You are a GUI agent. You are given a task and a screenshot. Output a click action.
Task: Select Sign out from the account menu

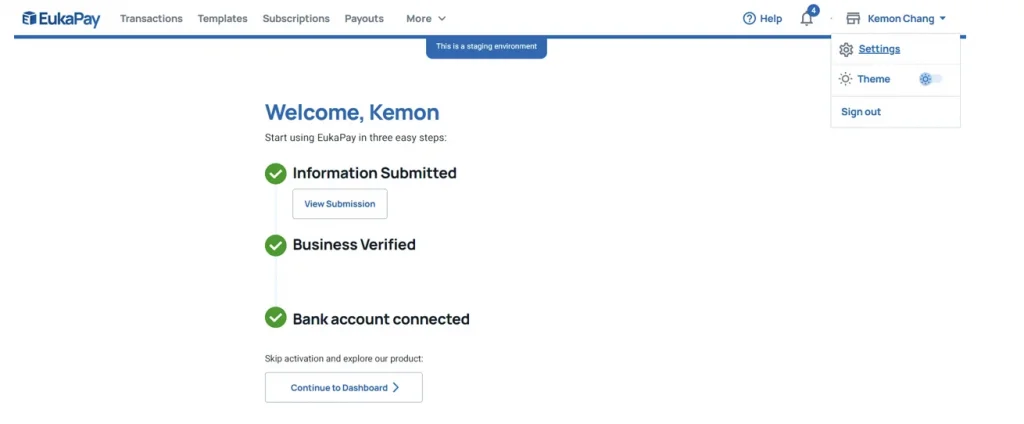(x=861, y=112)
